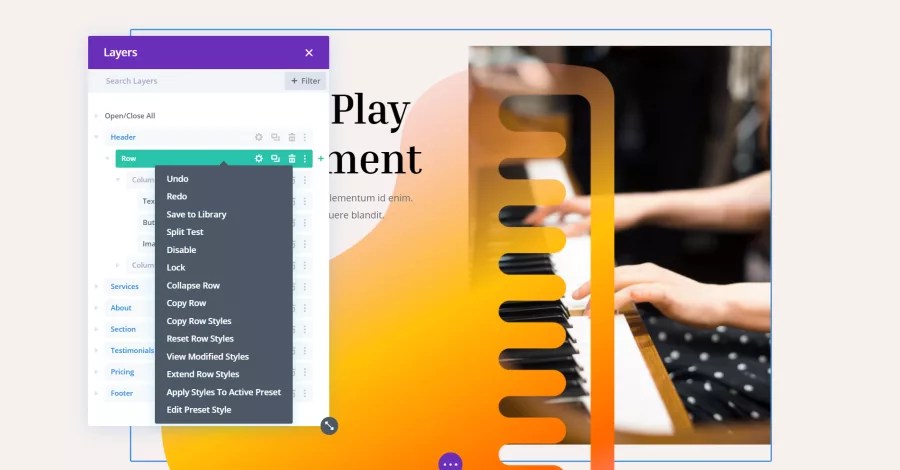Select Reset Row Styles
Image resolution: width=900 pixels, height=470 pixels.
(200, 339)
